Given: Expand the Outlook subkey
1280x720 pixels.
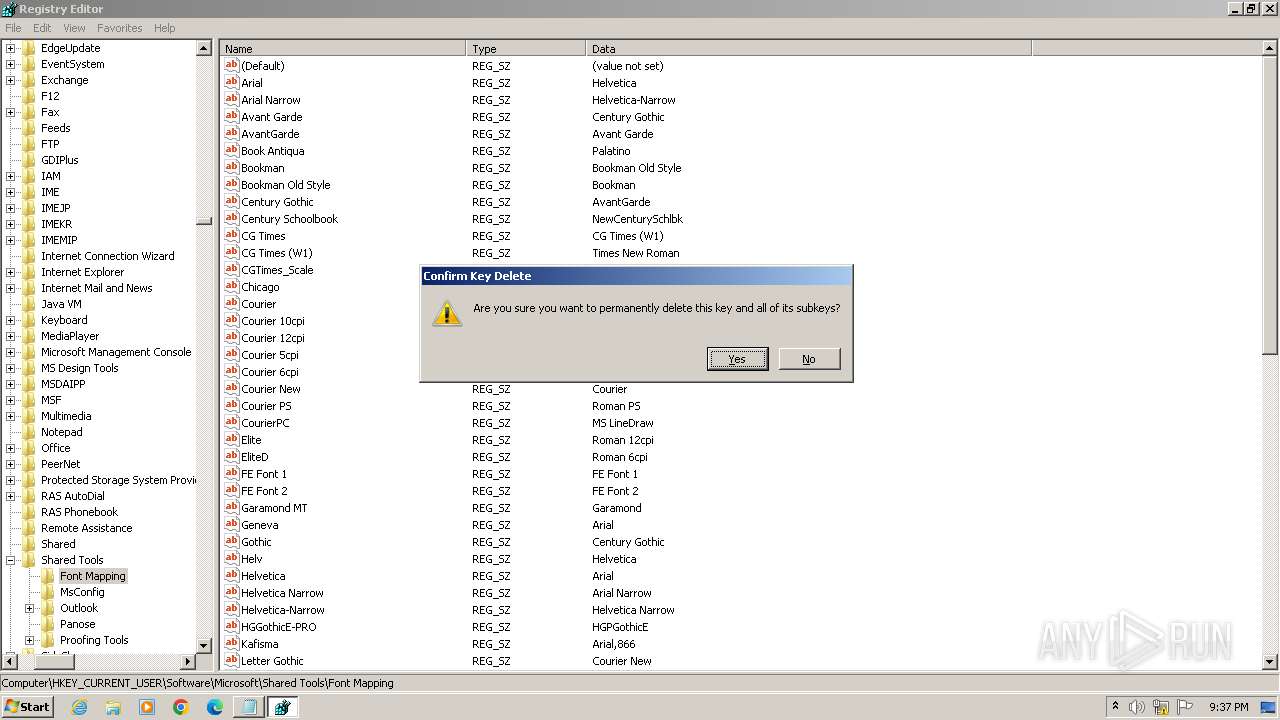Looking at the screenshot, I should point(29,608).
